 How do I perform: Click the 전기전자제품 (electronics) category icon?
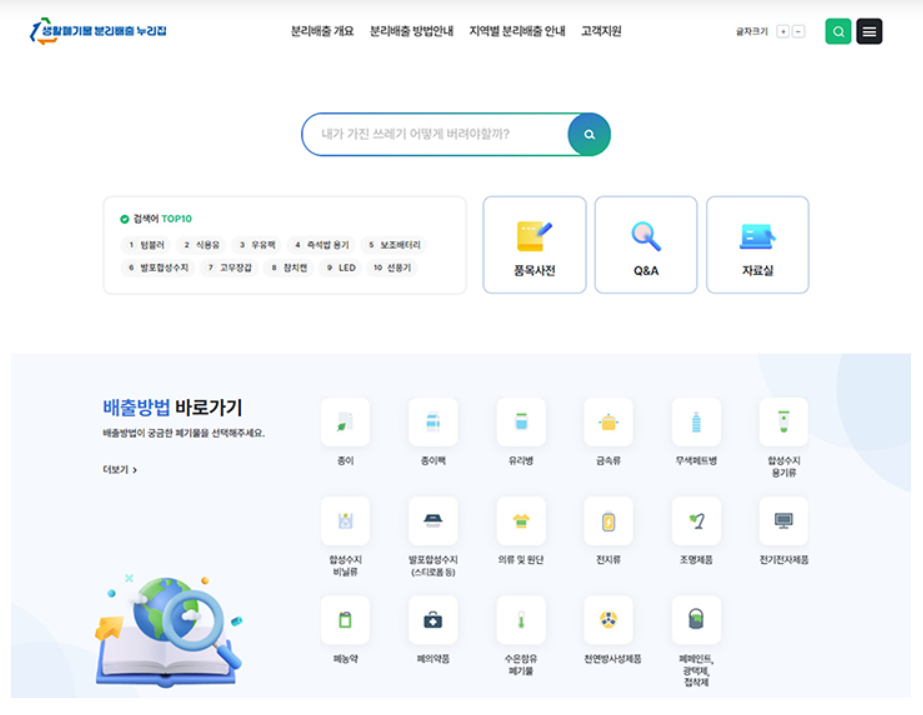(784, 522)
